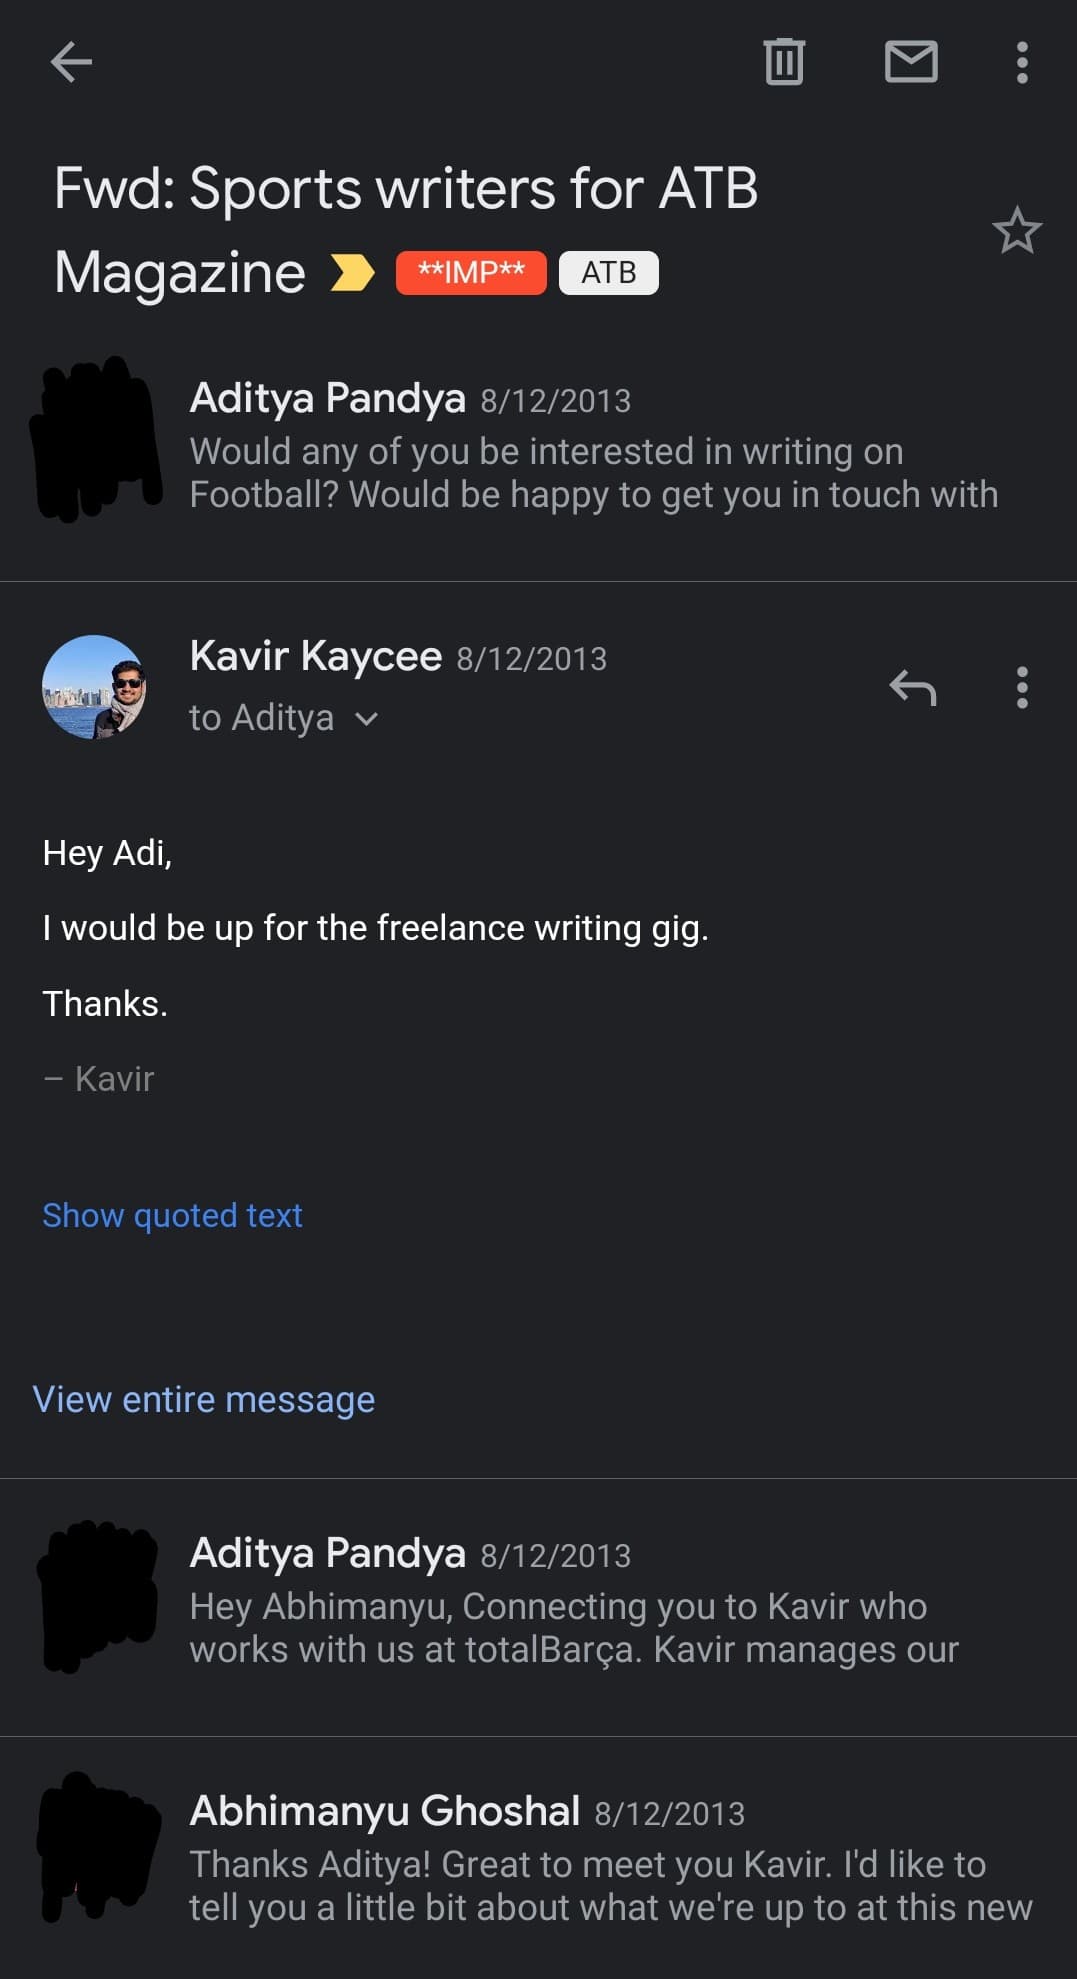Click the **IMP** label chip
1077x1979 pixels.
[x=471, y=273]
